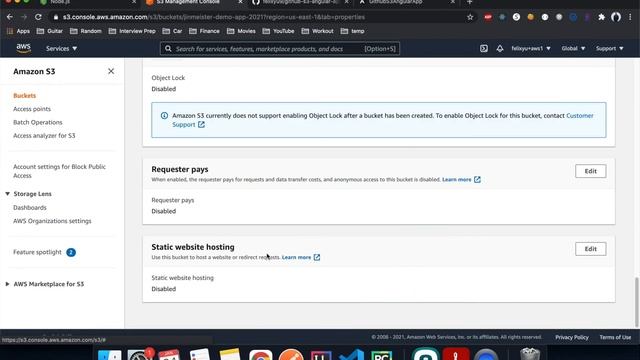
Task: Open Terms of Use link
Action: click(615, 337)
